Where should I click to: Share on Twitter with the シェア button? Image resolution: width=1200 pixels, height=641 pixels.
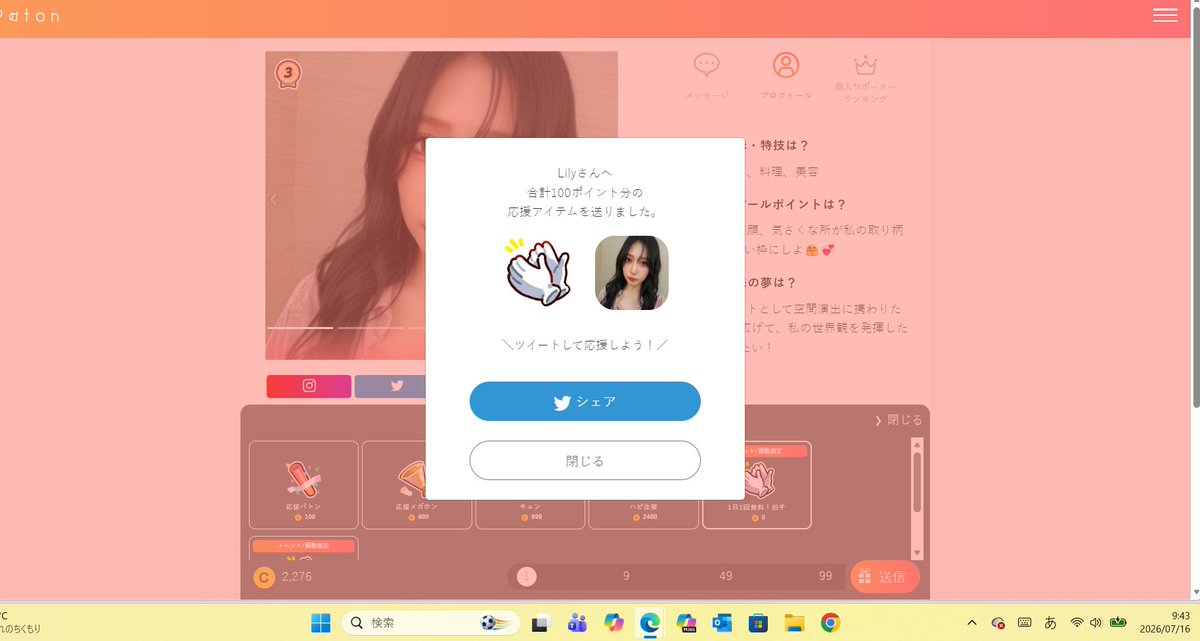click(585, 401)
